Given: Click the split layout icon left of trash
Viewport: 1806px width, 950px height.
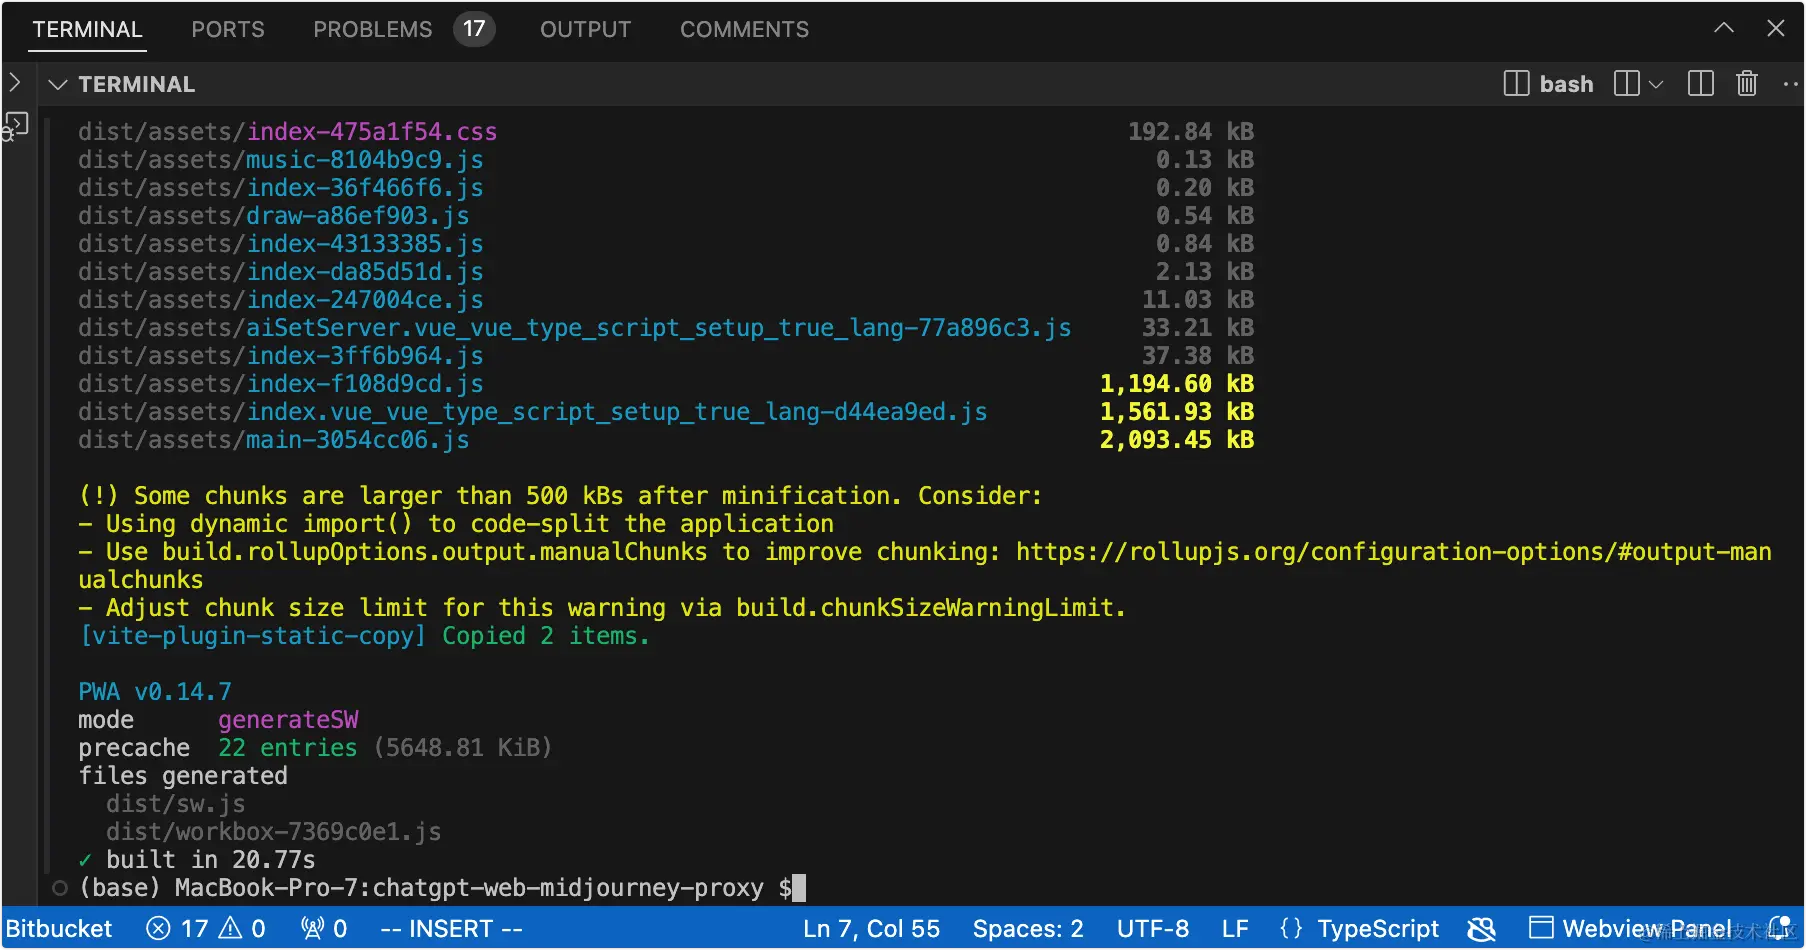Looking at the screenshot, I should point(1700,84).
